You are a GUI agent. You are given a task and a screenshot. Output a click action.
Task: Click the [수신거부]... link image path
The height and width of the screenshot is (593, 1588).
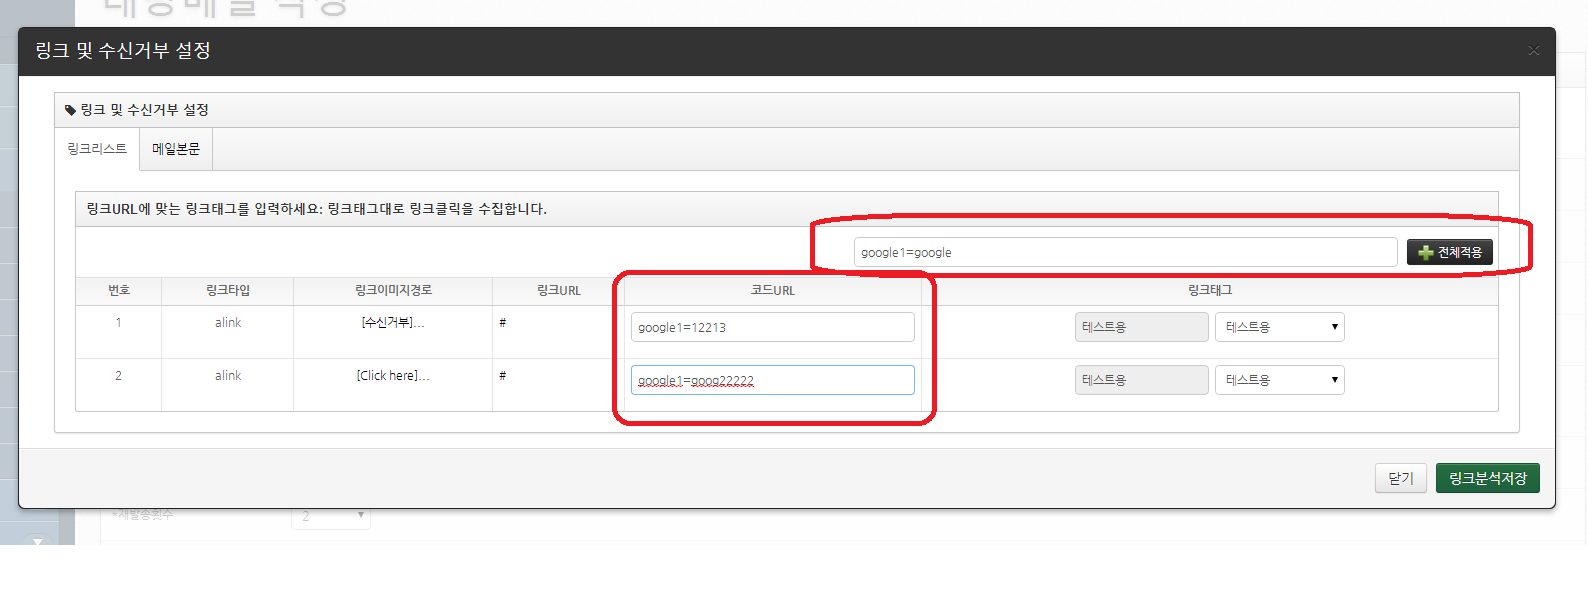393,322
